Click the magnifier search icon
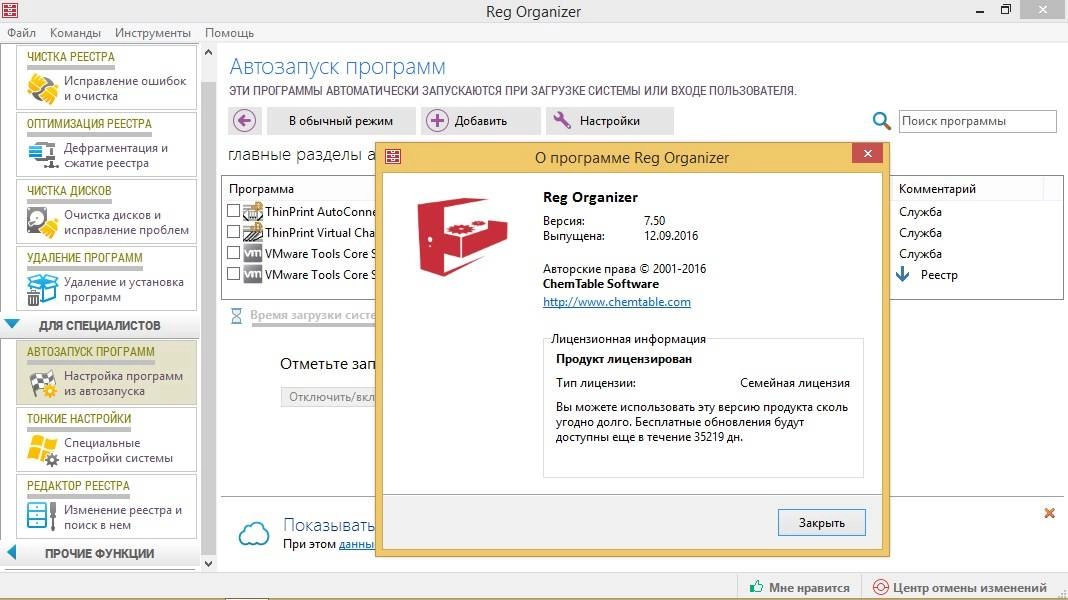1068x600 pixels. 881,121
